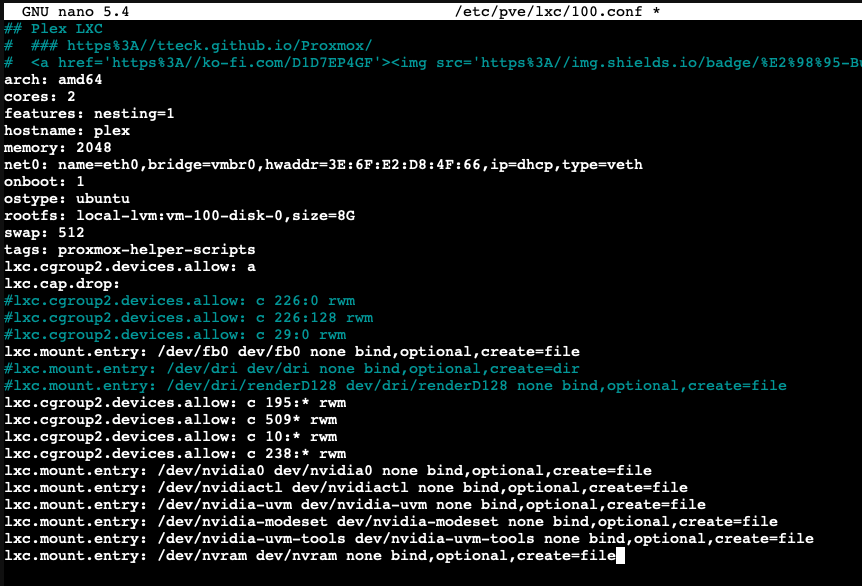This screenshot has height=586, width=862.
Task: Click the /dev/fb0 mount entry line
Action: (292, 351)
